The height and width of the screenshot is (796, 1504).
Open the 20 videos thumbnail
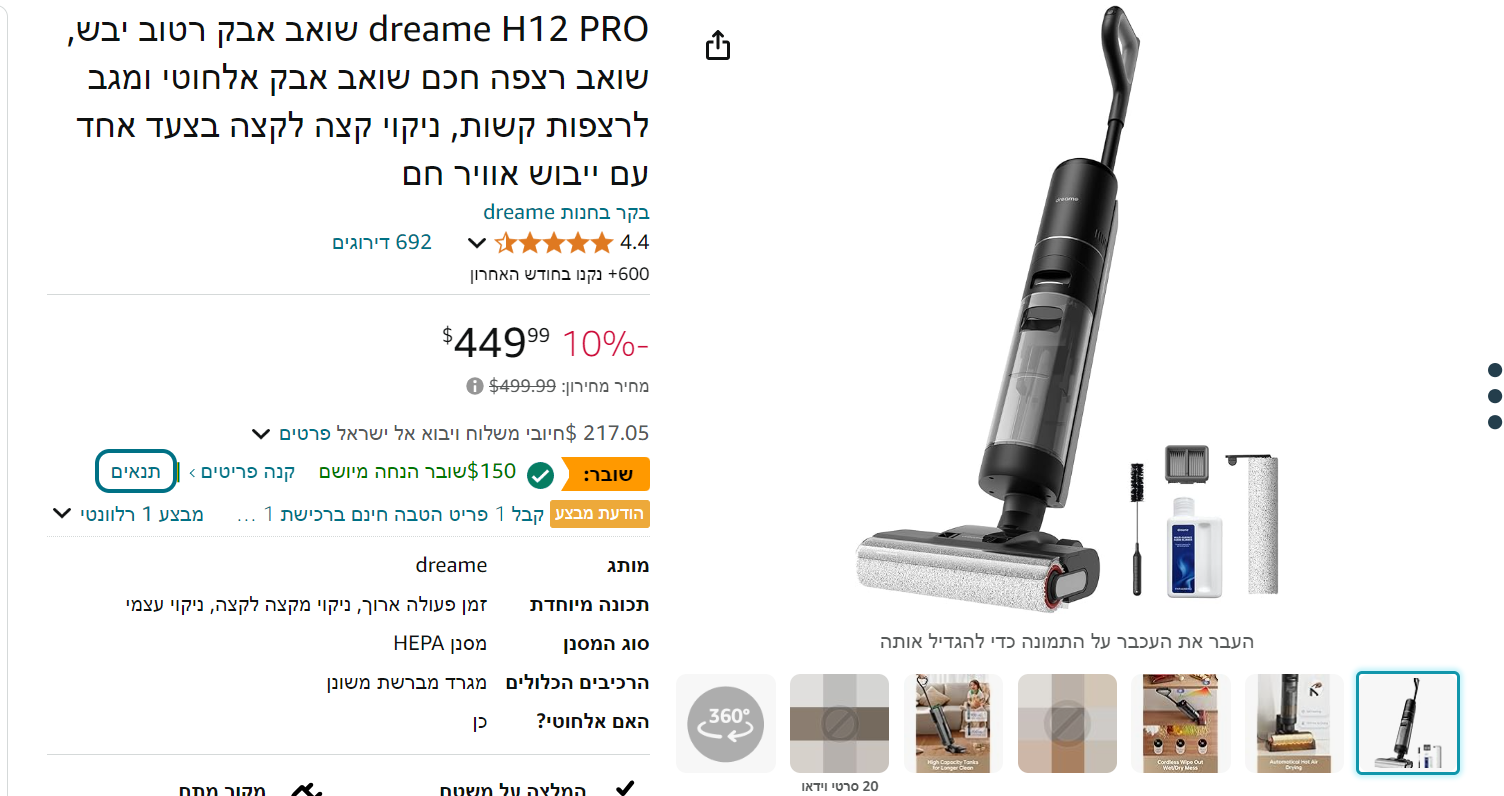coord(839,723)
